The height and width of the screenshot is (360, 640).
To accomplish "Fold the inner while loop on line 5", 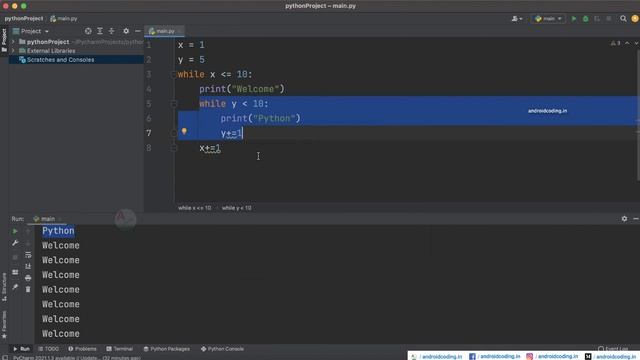I will pos(173,104).
